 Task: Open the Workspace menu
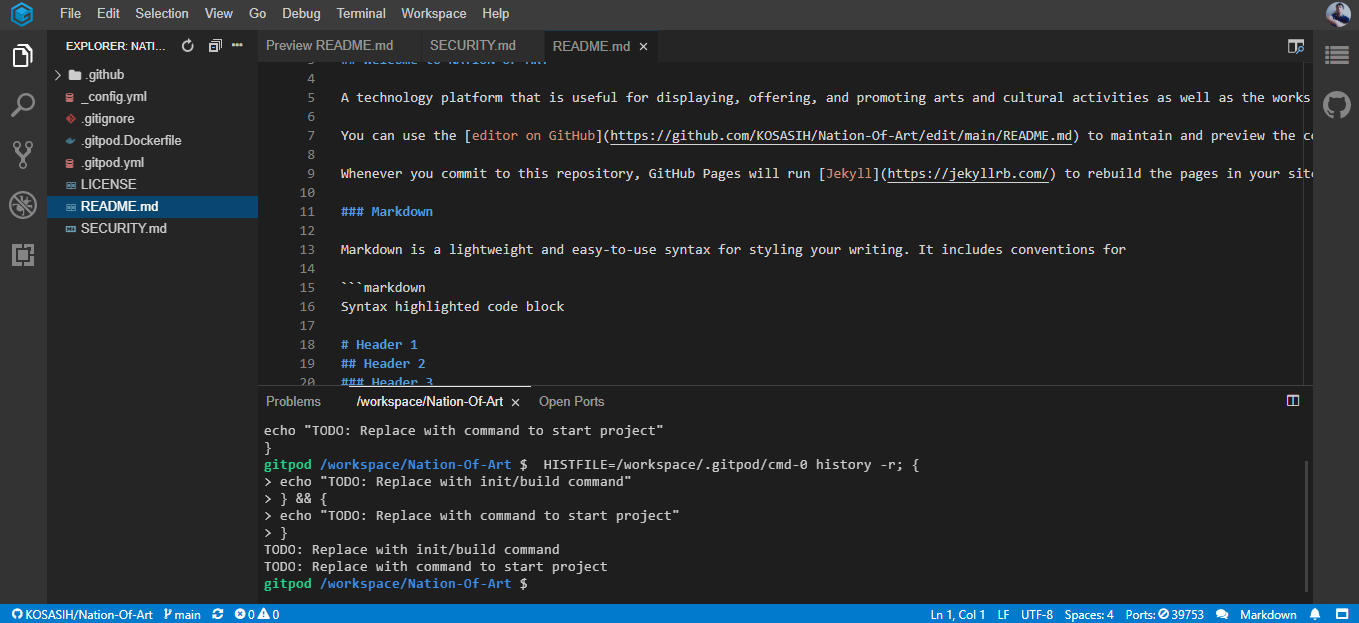[434, 14]
